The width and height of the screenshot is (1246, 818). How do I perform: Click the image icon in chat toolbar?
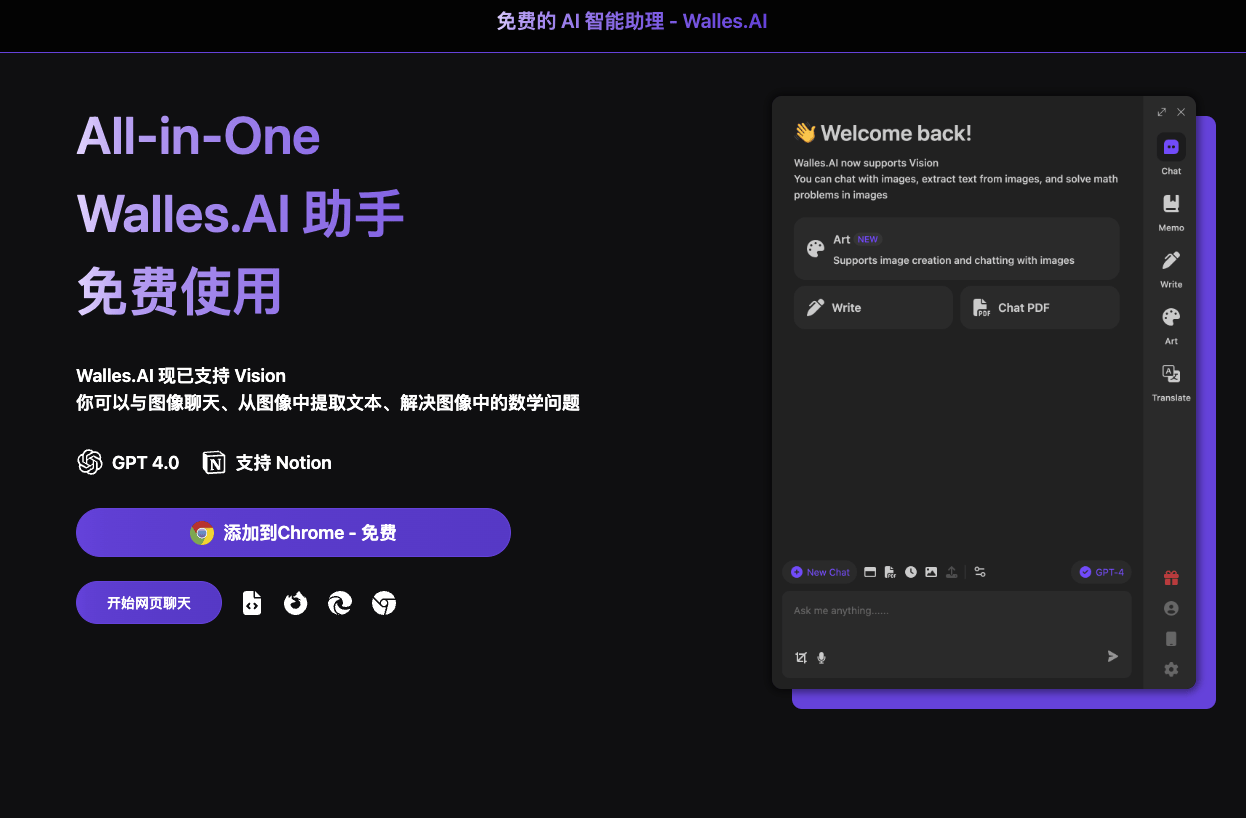pyautogui.click(x=931, y=572)
